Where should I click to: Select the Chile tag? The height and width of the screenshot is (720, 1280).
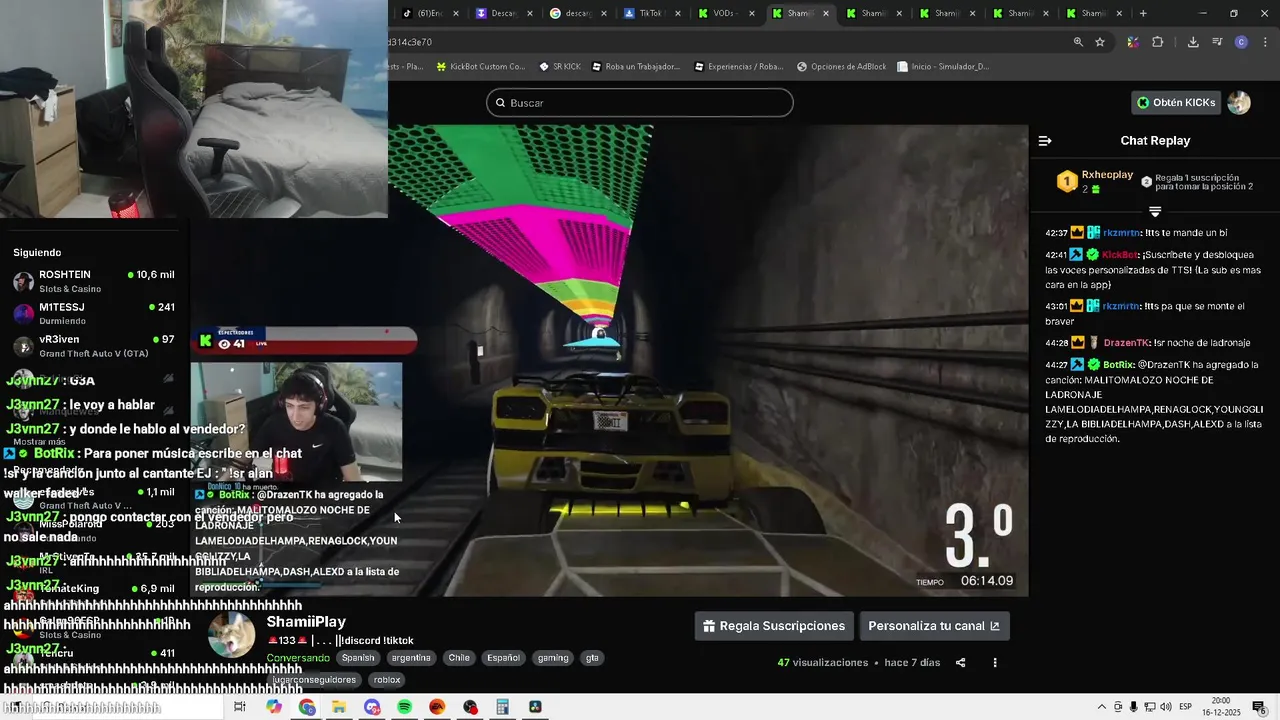pyautogui.click(x=459, y=658)
